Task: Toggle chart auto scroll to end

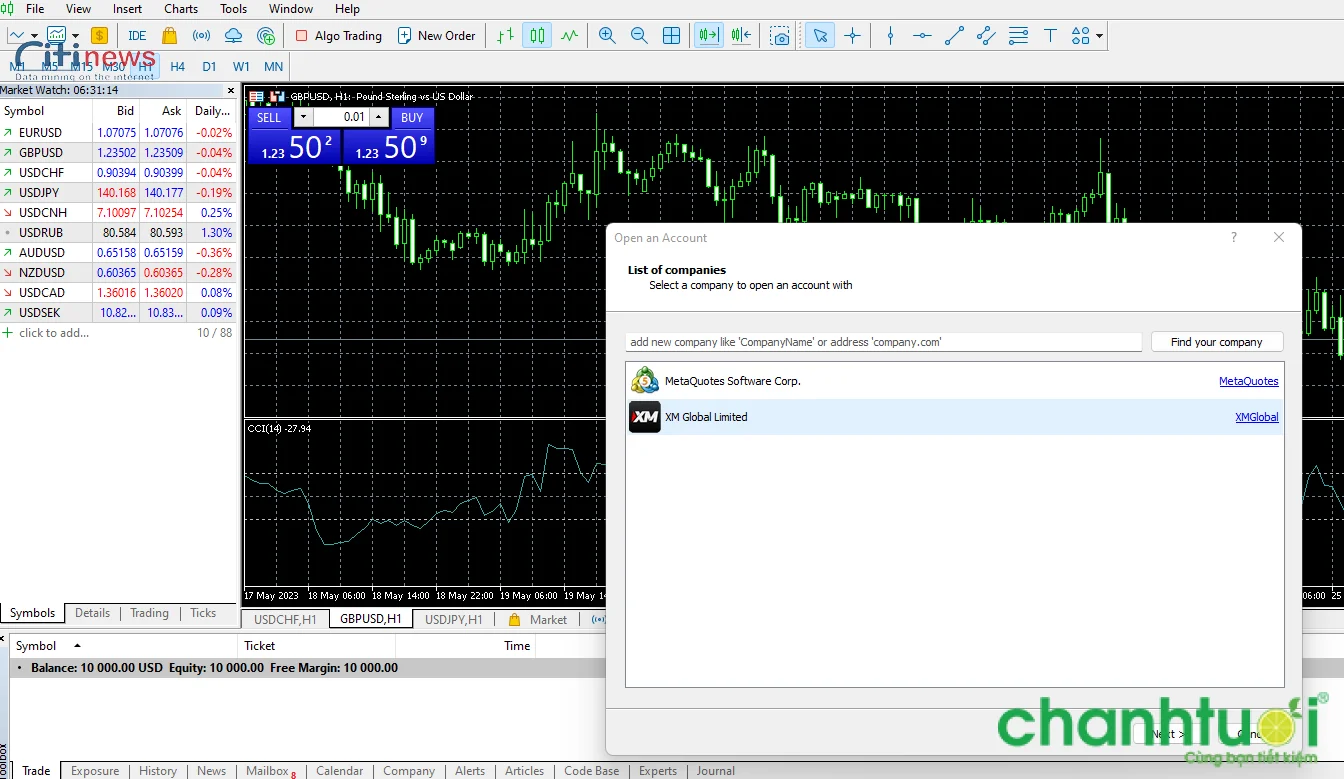Action: (708, 36)
